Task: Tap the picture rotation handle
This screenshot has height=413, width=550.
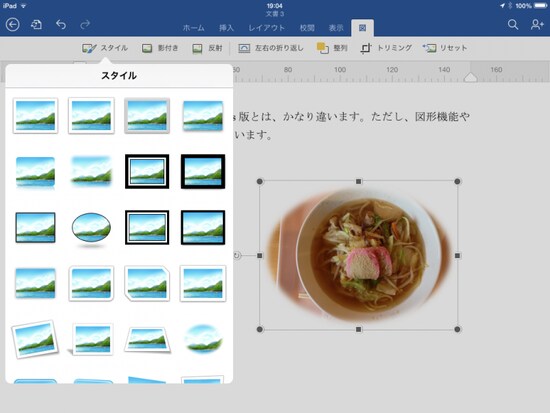Action: 237,255
